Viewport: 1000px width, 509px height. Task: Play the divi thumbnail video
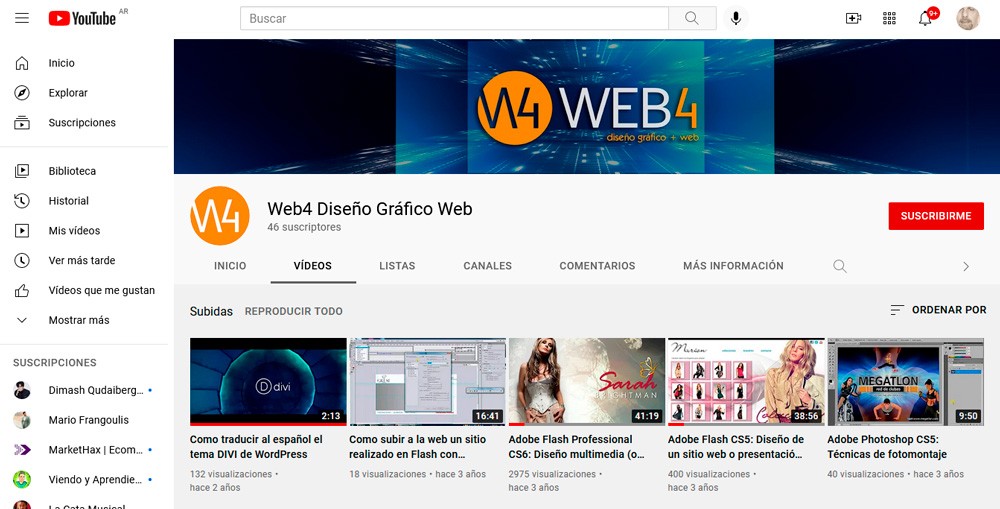click(268, 381)
